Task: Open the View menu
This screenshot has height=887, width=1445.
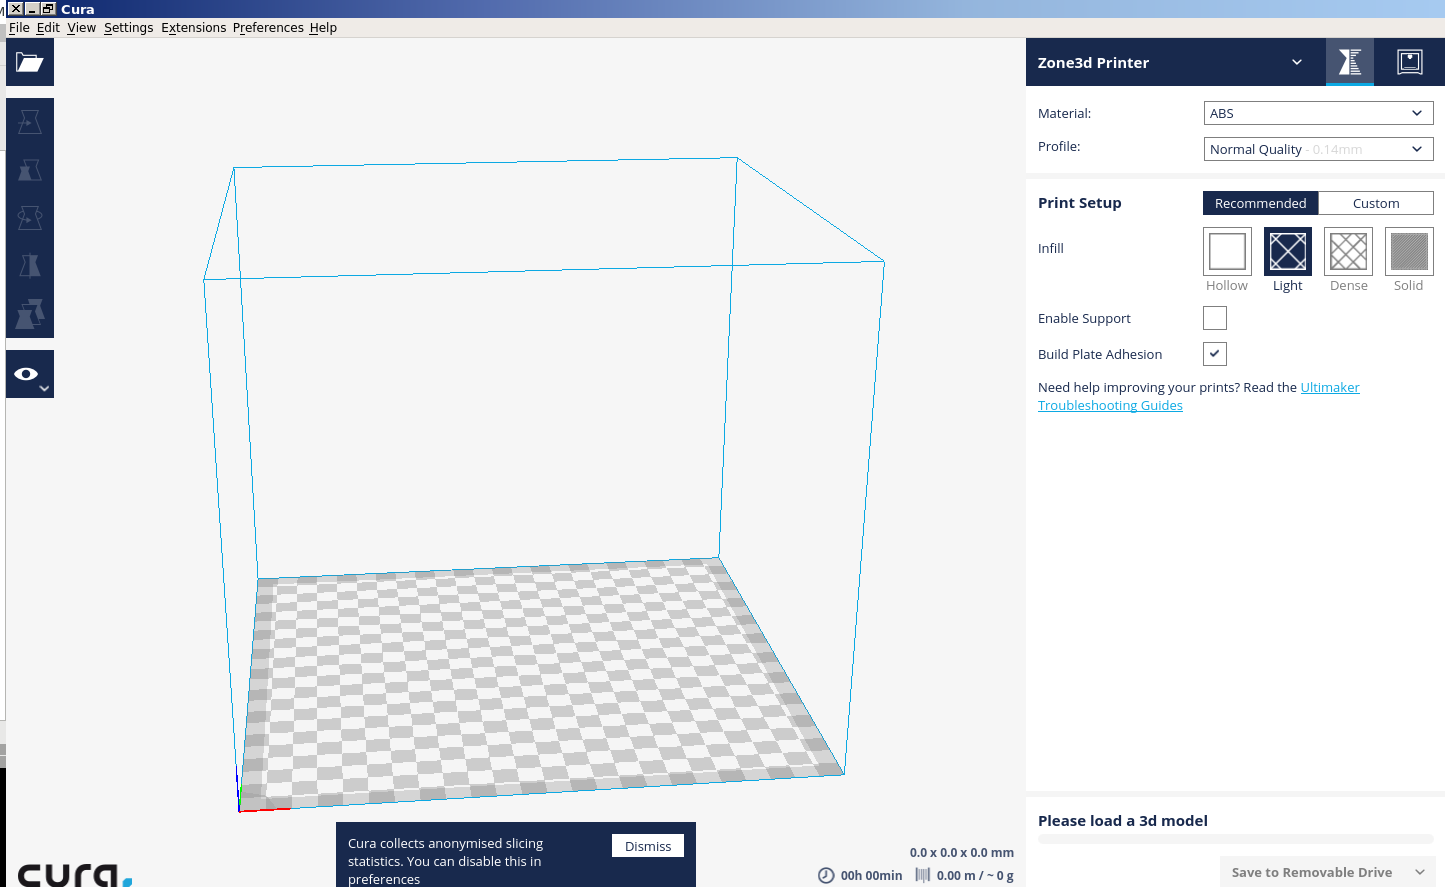Action: (x=82, y=28)
